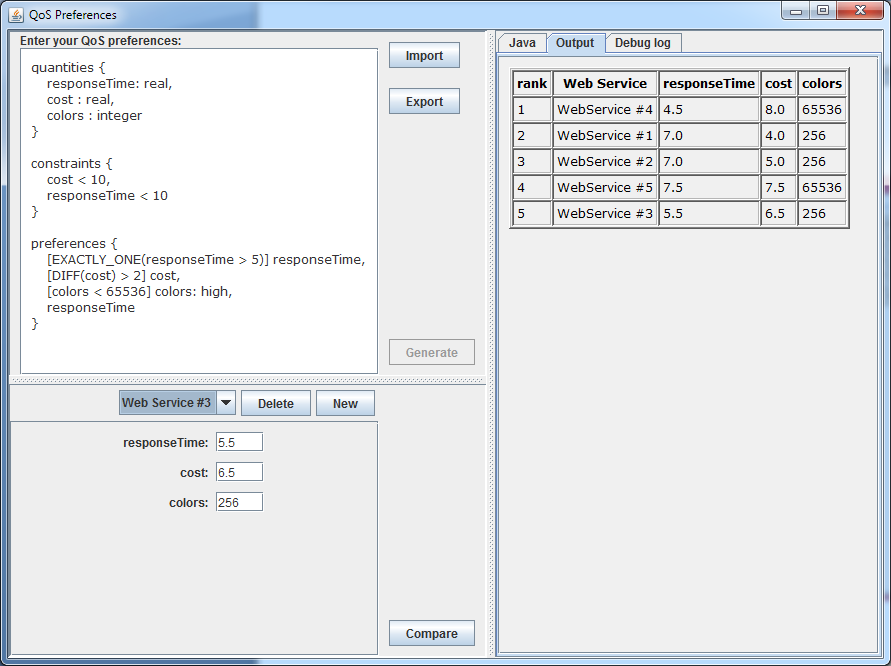891x666 pixels.
Task: Click the colors input showing 256
Action: click(x=239, y=501)
